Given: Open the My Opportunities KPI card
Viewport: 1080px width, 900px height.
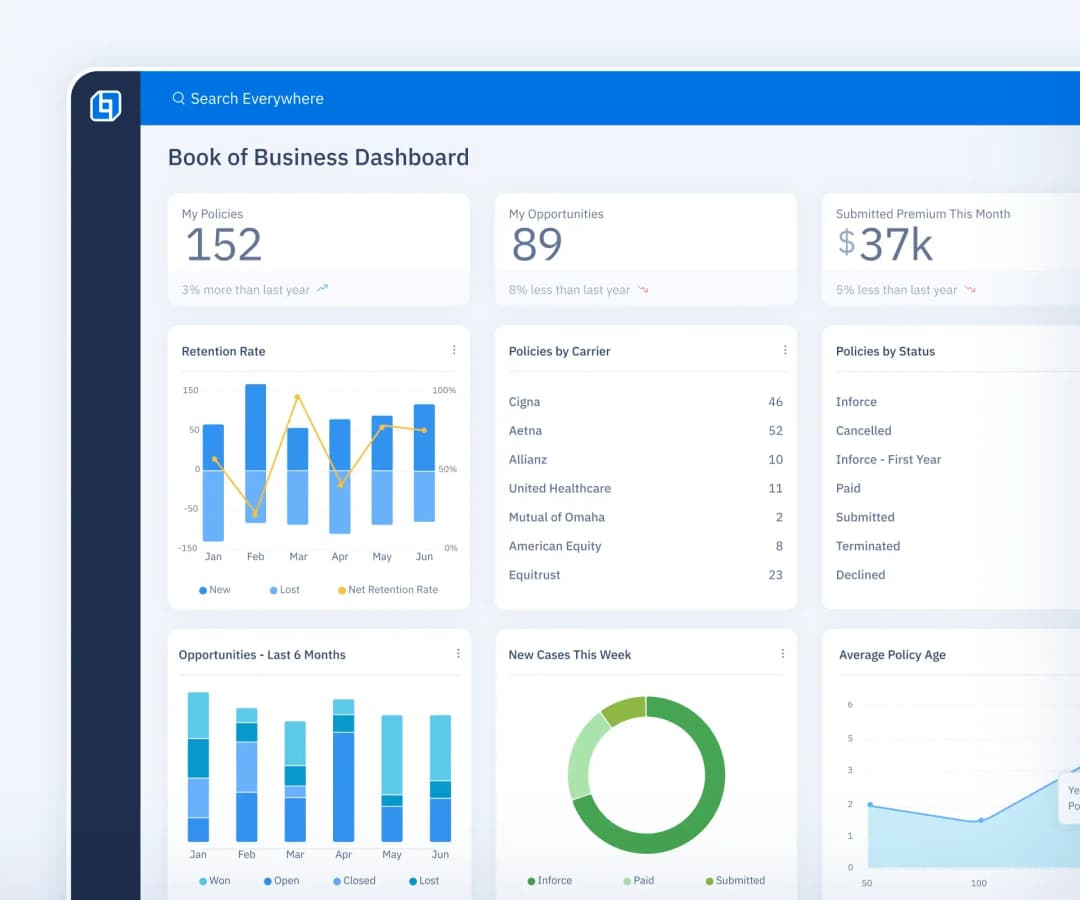Looking at the screenshot, I should [645, 248].
